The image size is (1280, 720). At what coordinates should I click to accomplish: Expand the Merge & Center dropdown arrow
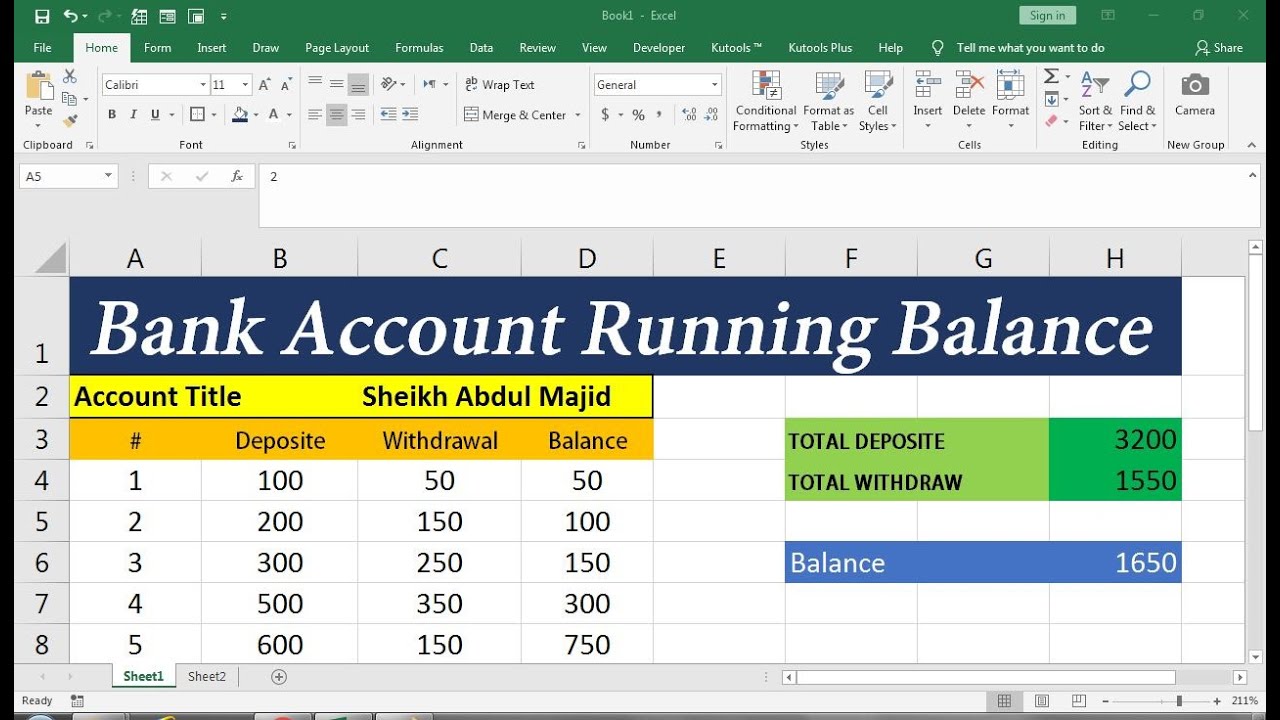tap(578, 115)
